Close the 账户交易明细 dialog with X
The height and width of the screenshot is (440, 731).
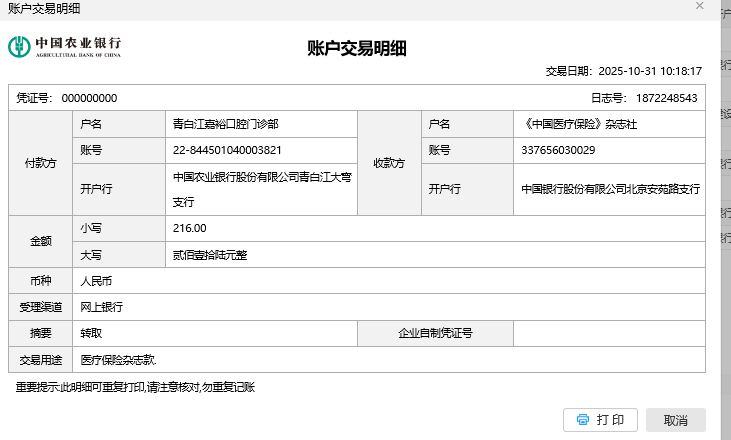click(x=700, y=6)
